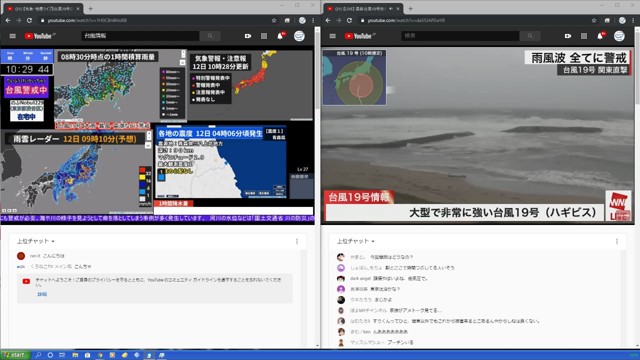This screenshot has height=360, width=640.
Task: Open the YouTube guide menu in left window
Action: point(13,36)
